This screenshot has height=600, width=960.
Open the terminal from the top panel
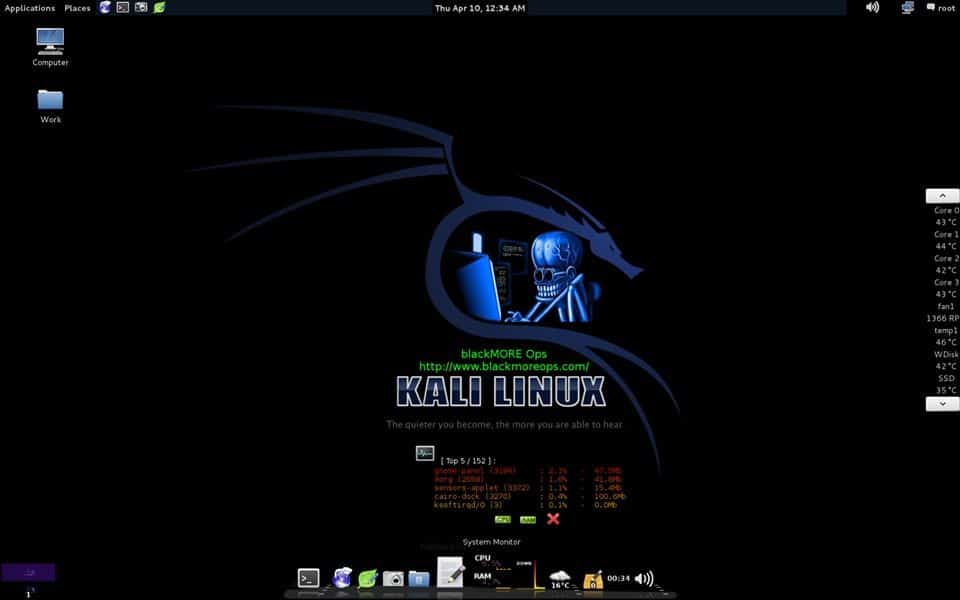click(x=123, y=7)
